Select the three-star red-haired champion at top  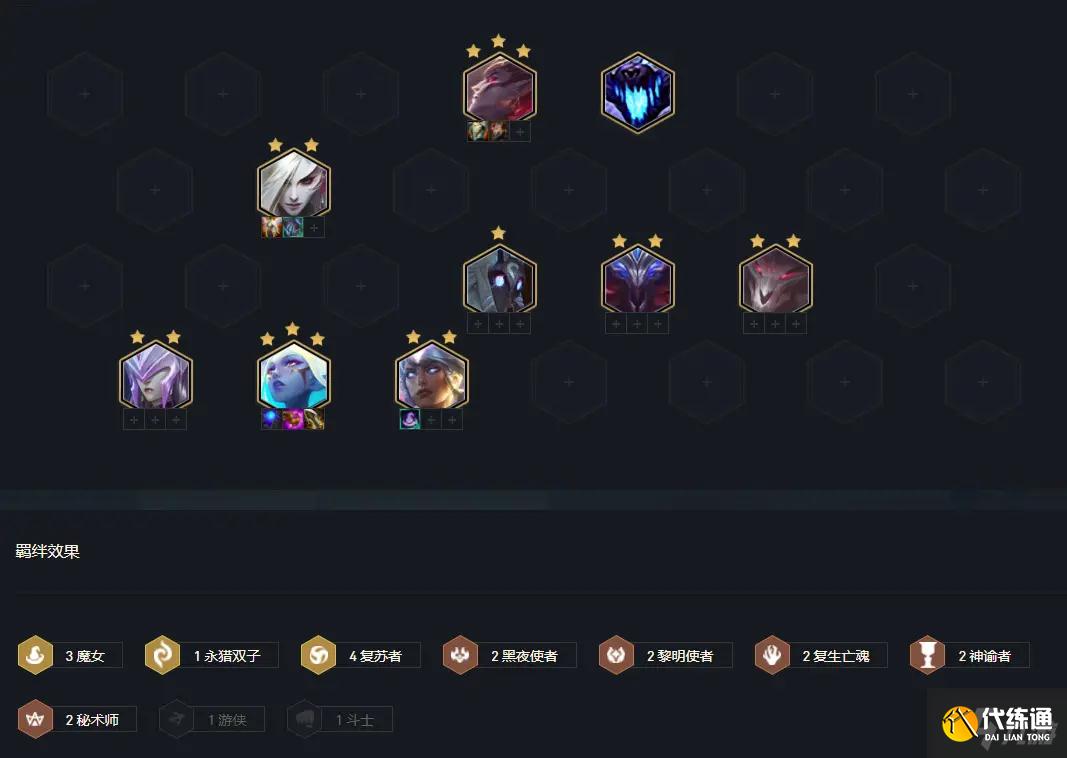[x=500, y=89]
